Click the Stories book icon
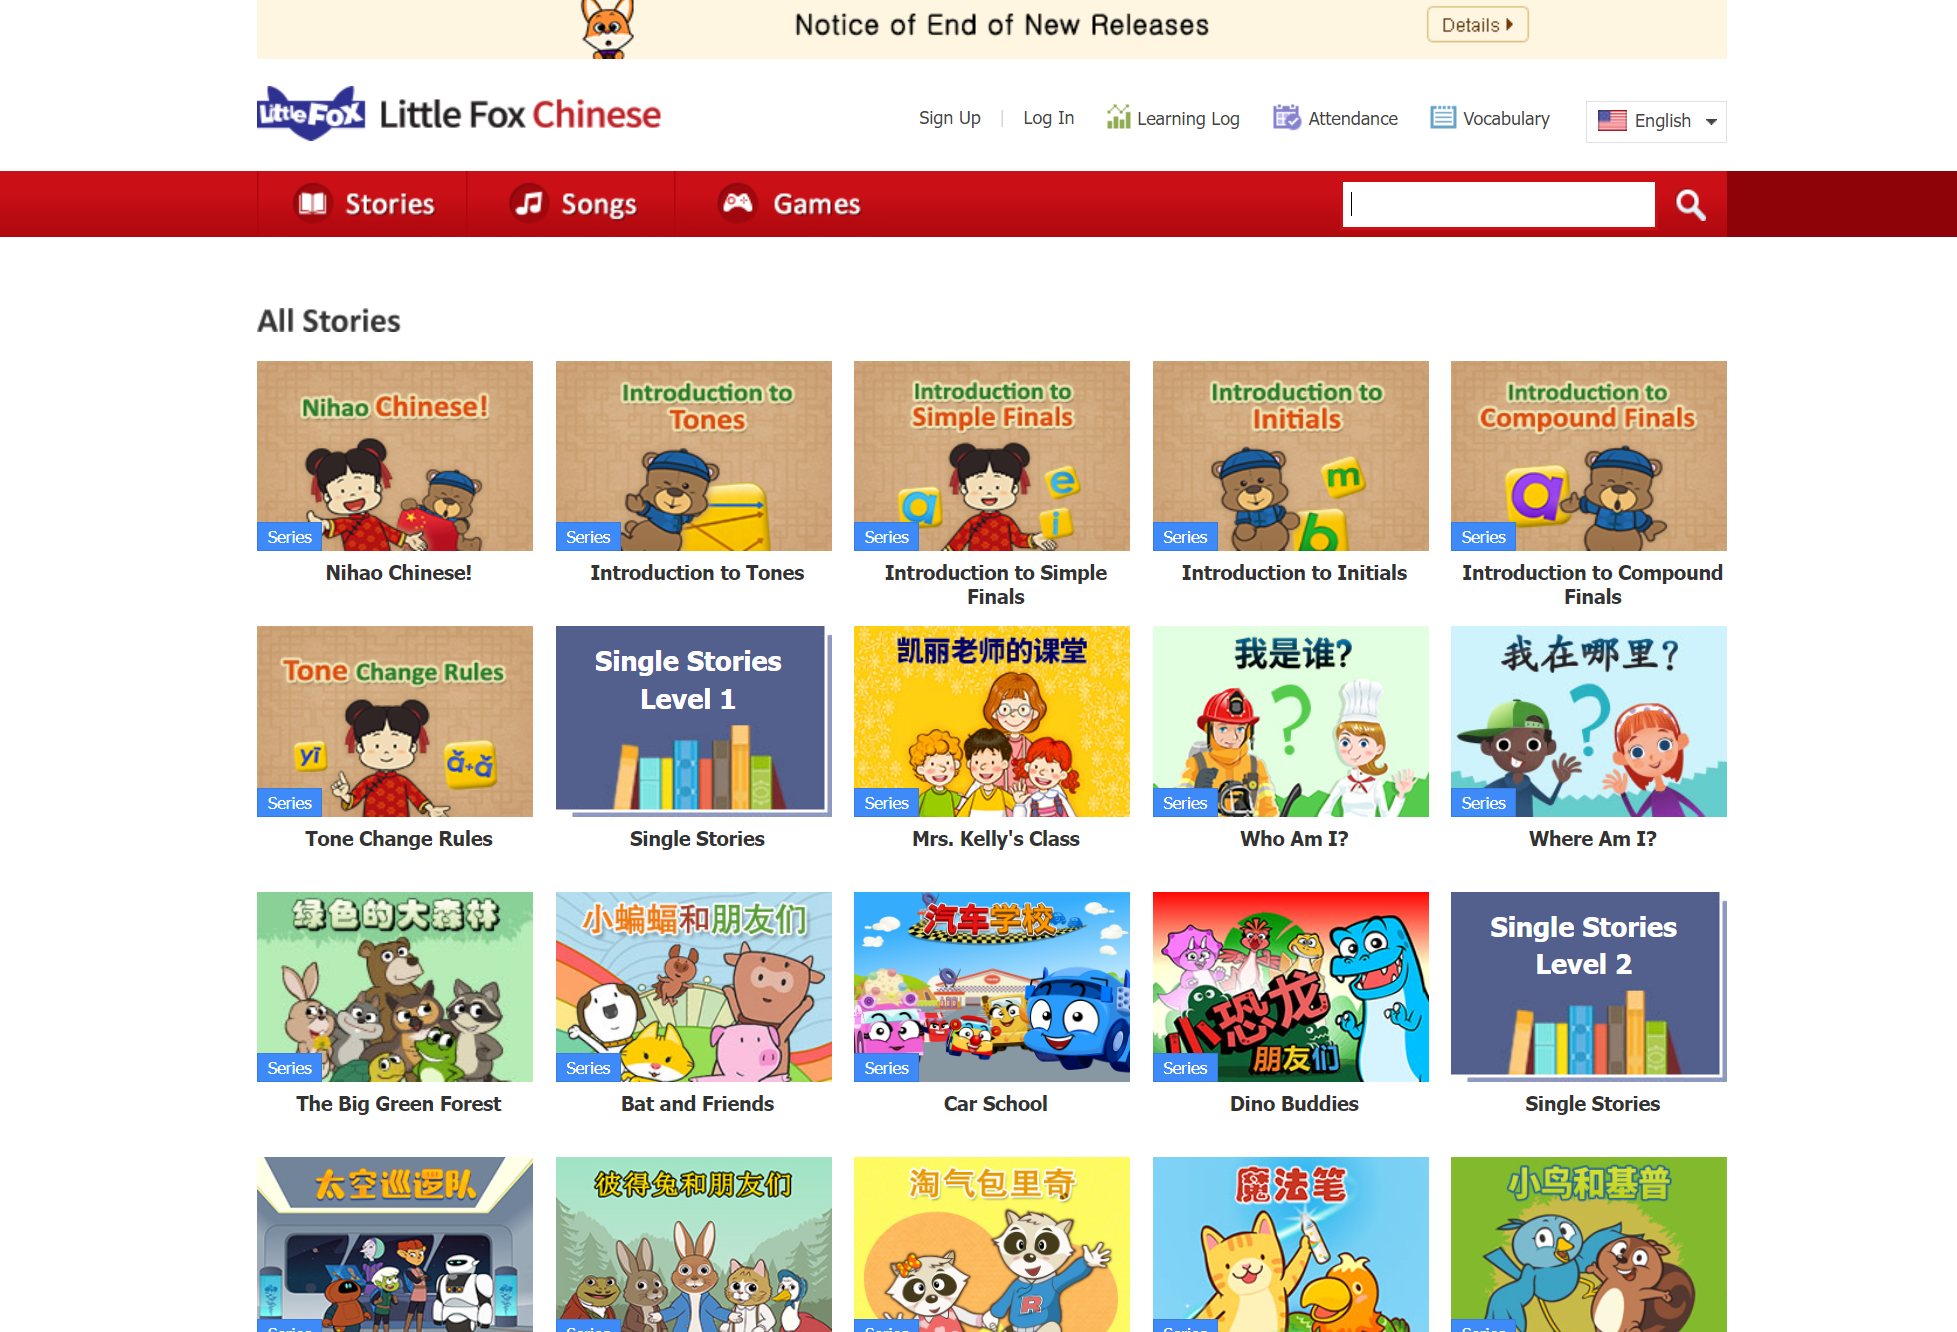This screenshot has height=1332, width=1957. pos(313,203)
